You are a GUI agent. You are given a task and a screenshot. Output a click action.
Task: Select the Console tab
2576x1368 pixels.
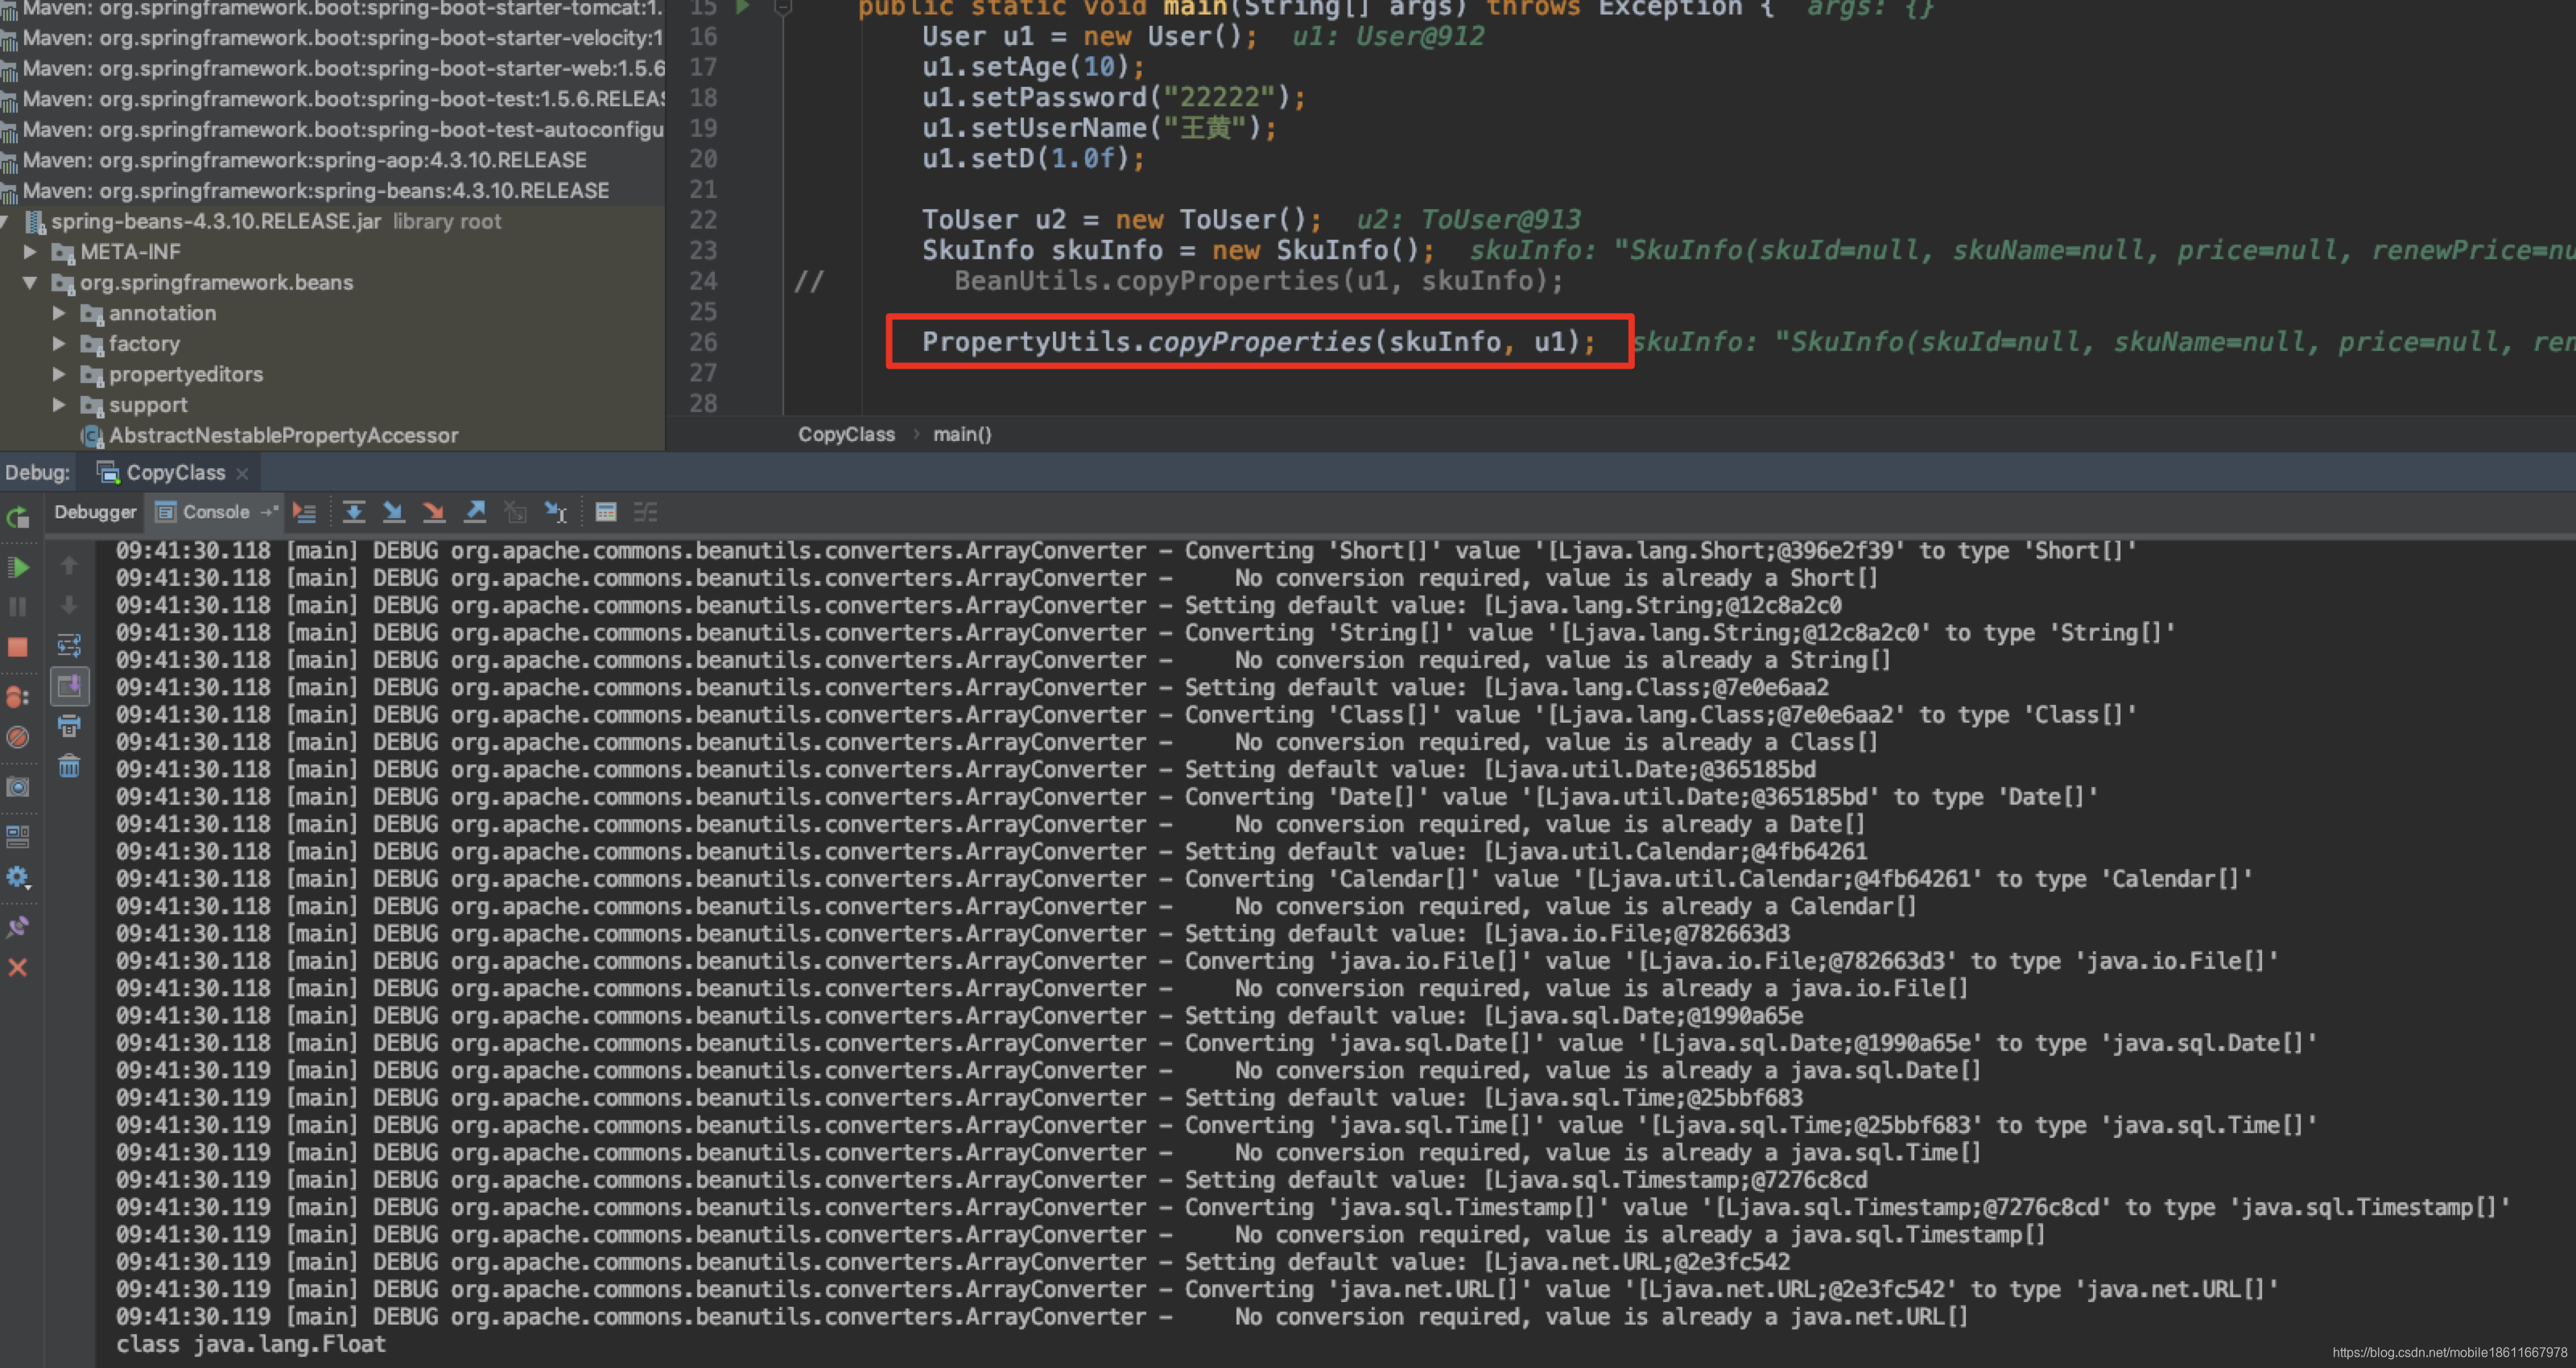point(214,512)
